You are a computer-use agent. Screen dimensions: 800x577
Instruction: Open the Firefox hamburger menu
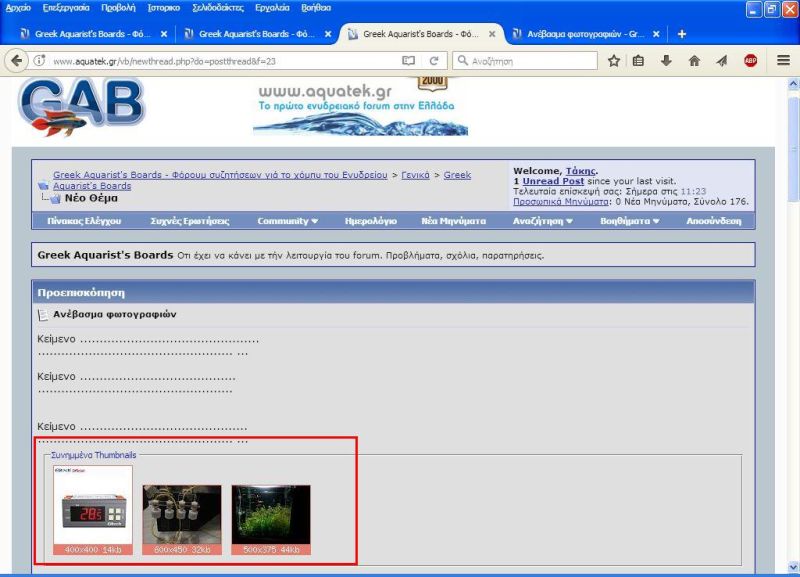[783, 60]
